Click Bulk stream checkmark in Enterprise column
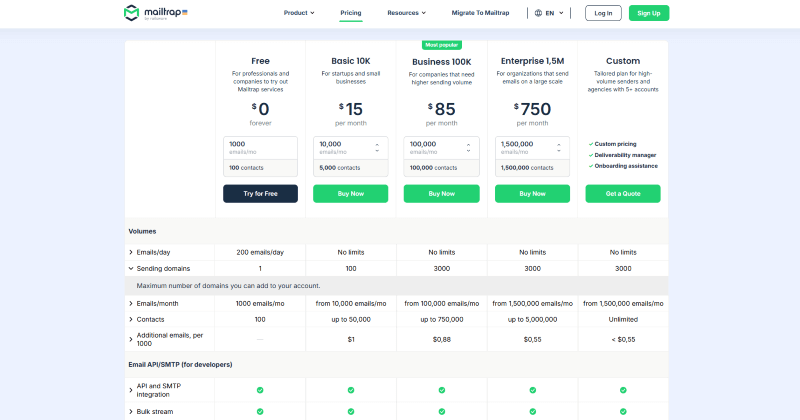This screenshot has height=420, width=800. [533, 411]
